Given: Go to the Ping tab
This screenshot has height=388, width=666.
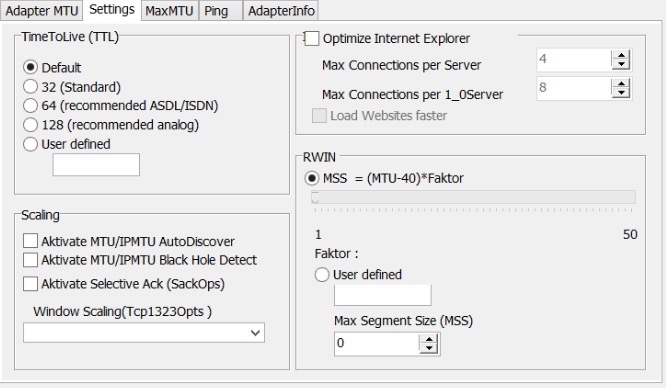Looking at the screenshot, I should click(x=220, y=11).
